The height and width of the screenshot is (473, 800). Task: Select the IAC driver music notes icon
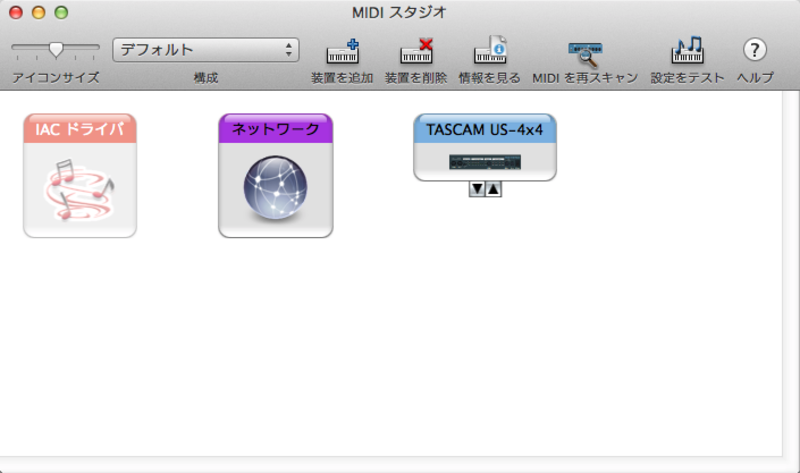tap(80, 189)
